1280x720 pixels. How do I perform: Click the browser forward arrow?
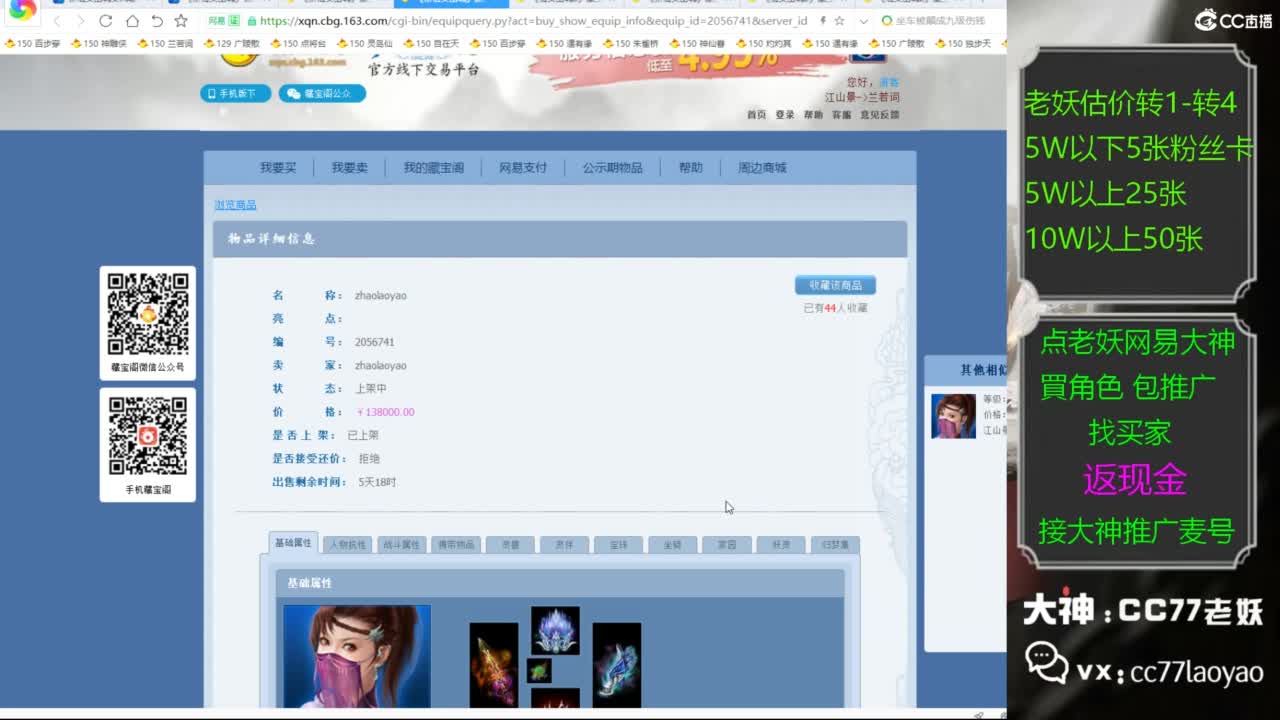tap(82, 20)
